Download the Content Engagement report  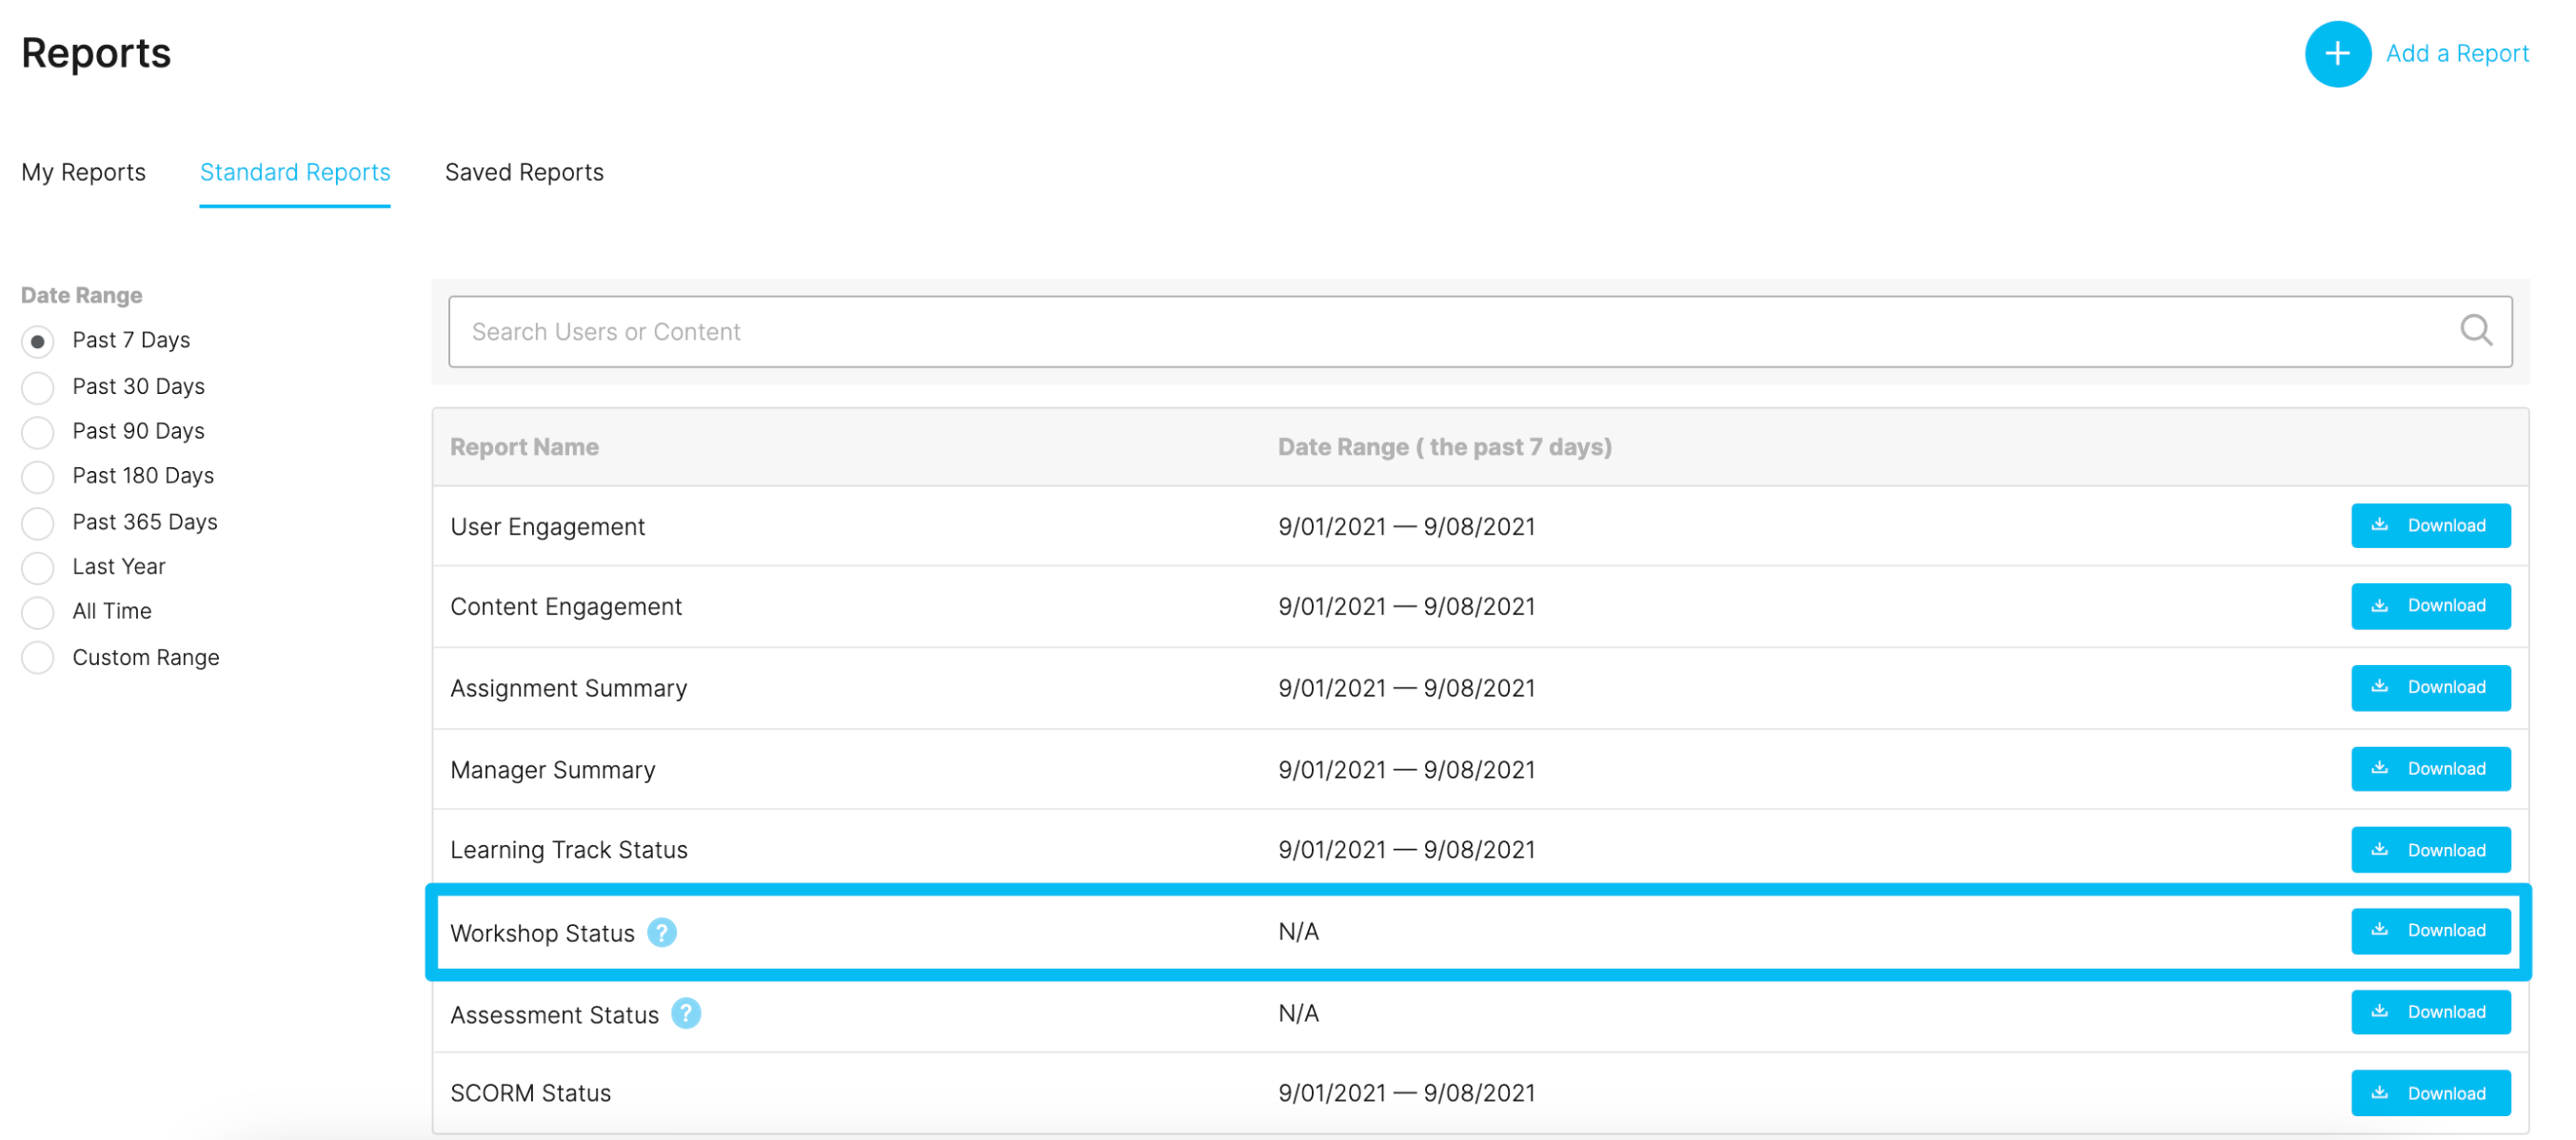click(2430, 606)
